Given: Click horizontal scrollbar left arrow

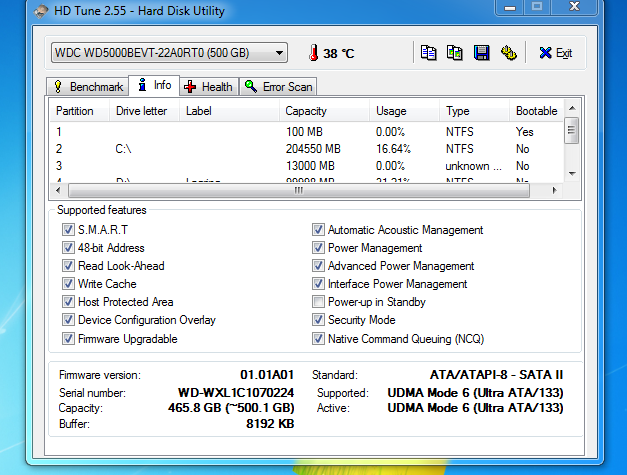Looking at the screenshot, I should pyautogui.click(x=58, y=190).
